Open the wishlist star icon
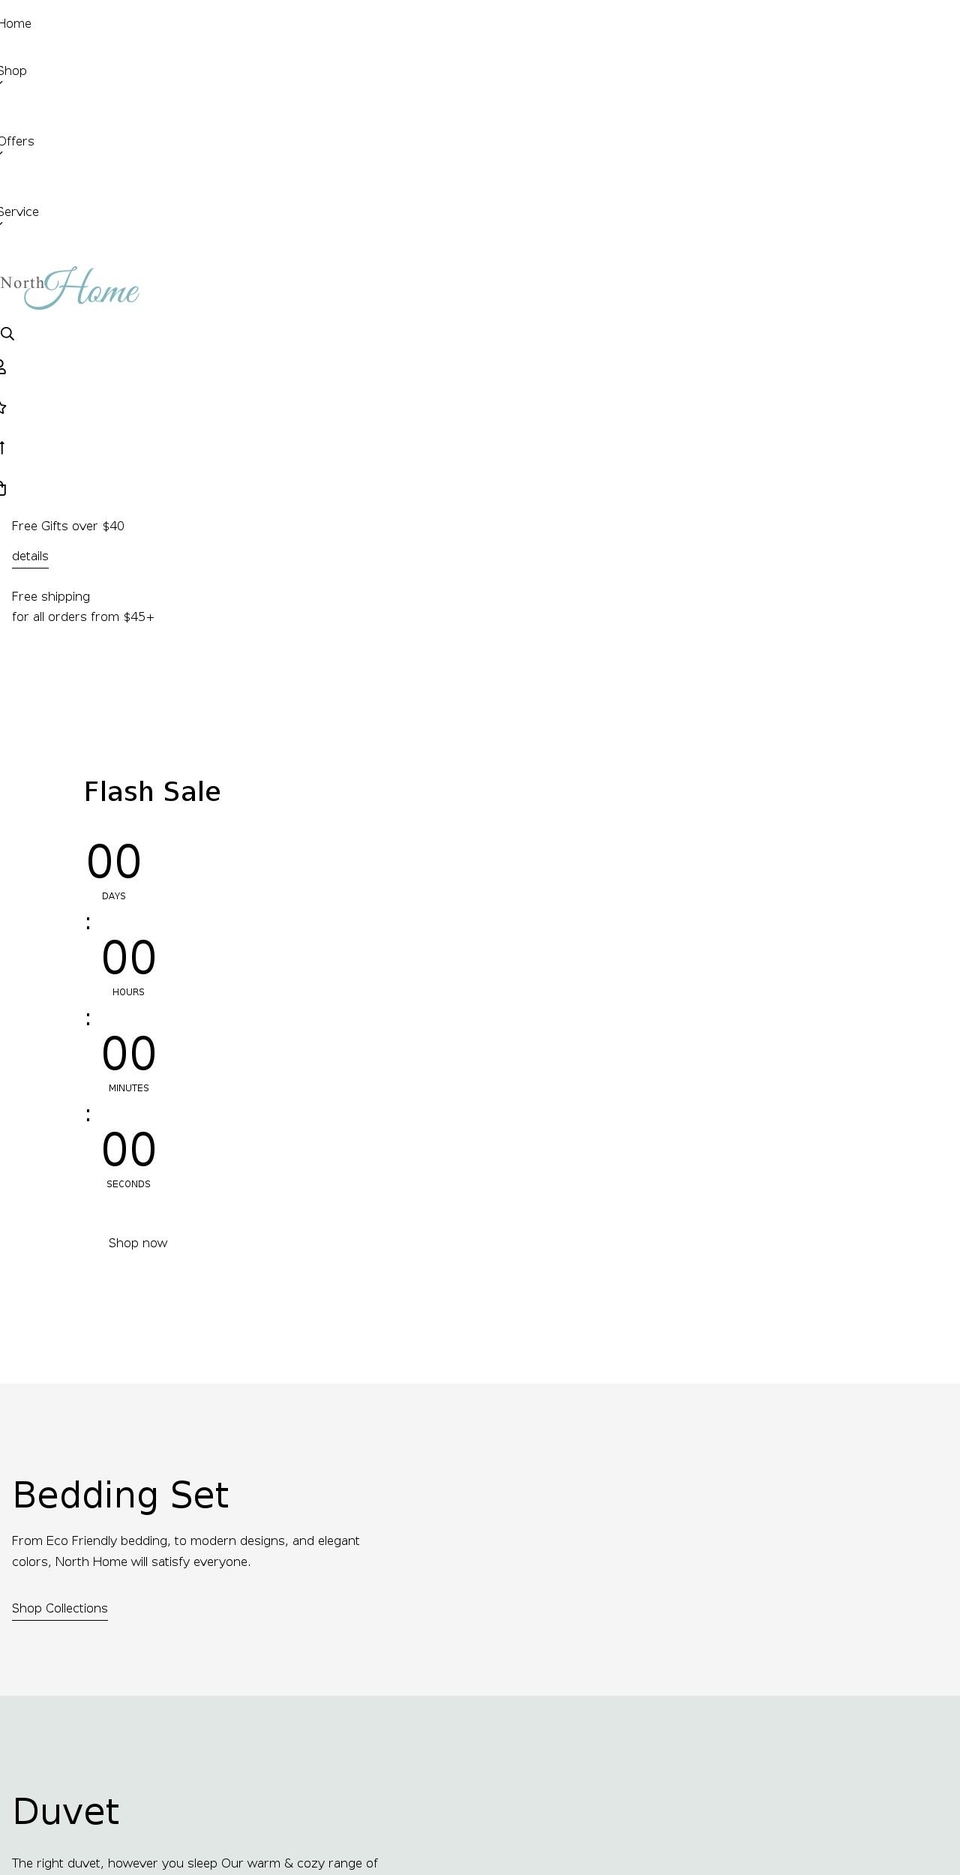960x1875 pixels. 3,407
